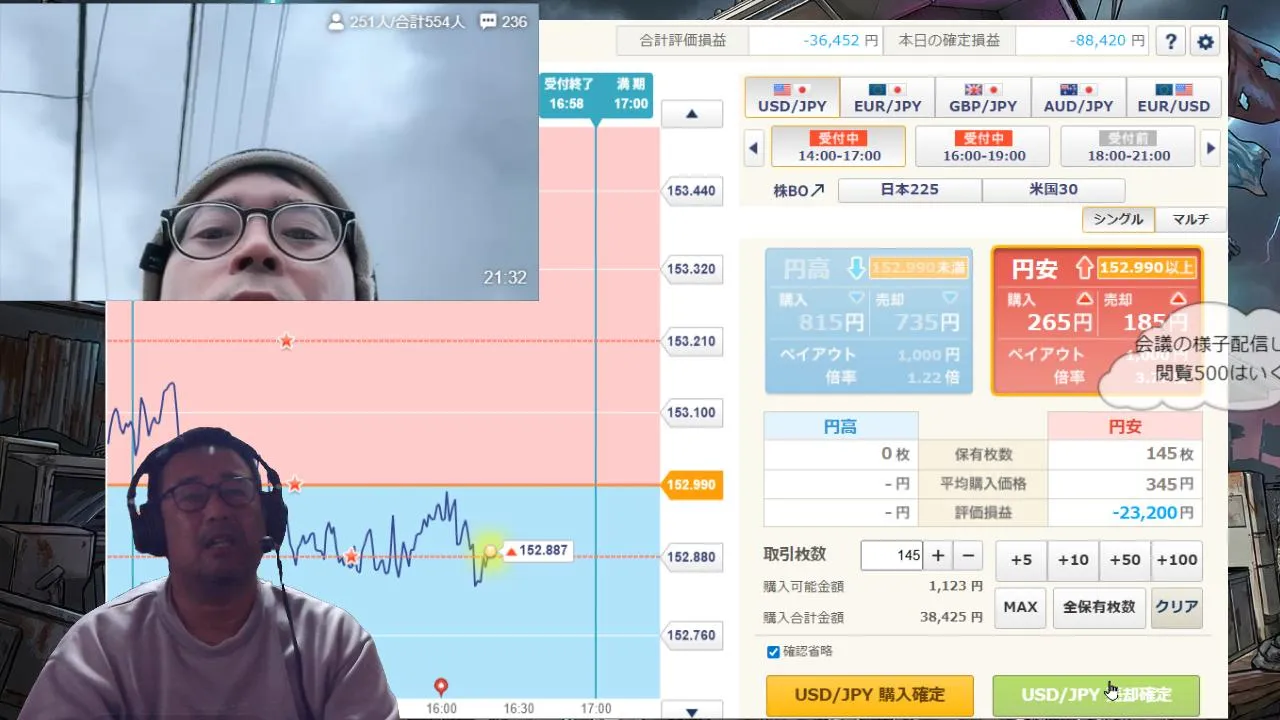Increase trade quantity with plus button
The image size is (1280, 720).
click(938, 556)
